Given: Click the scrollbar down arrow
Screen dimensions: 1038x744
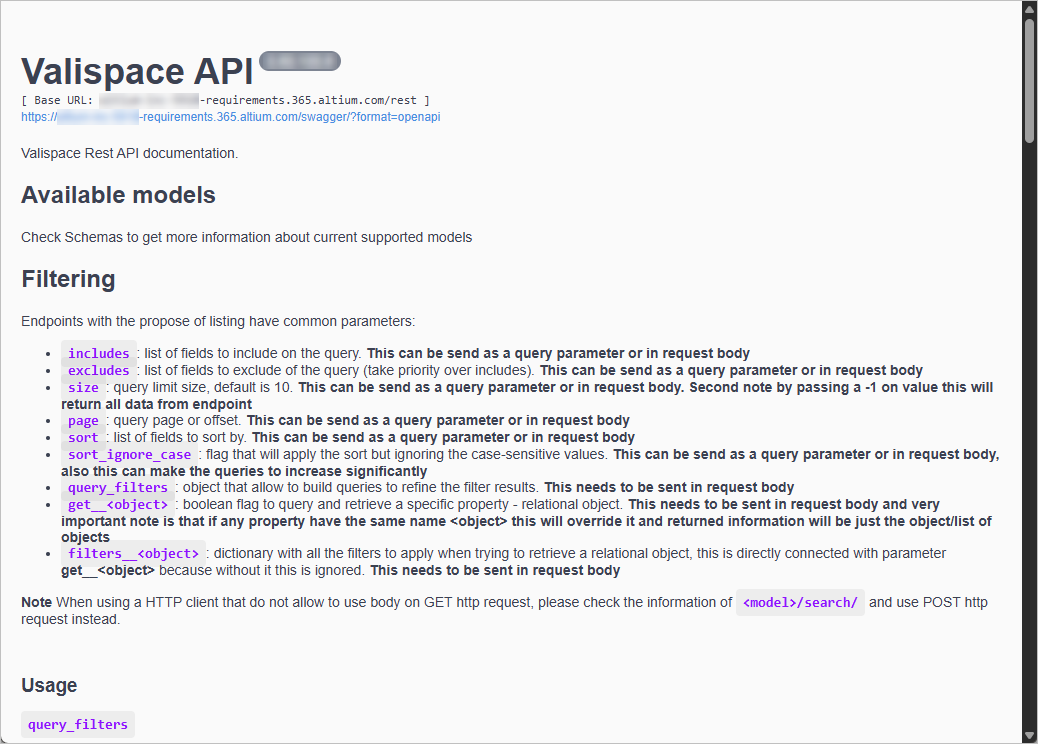Looking at the screenshot, I should click(1029, 736).
